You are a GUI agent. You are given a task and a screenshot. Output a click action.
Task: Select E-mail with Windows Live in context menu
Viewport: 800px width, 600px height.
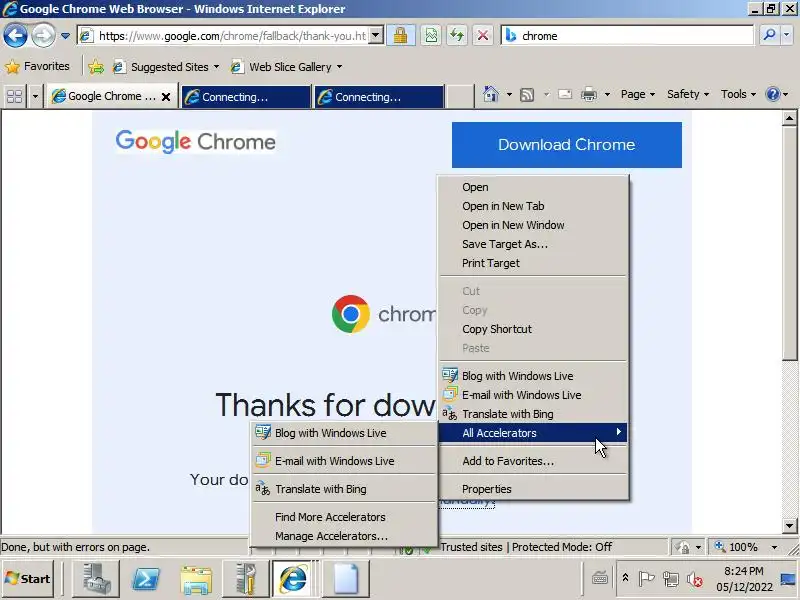coord(534,395)
